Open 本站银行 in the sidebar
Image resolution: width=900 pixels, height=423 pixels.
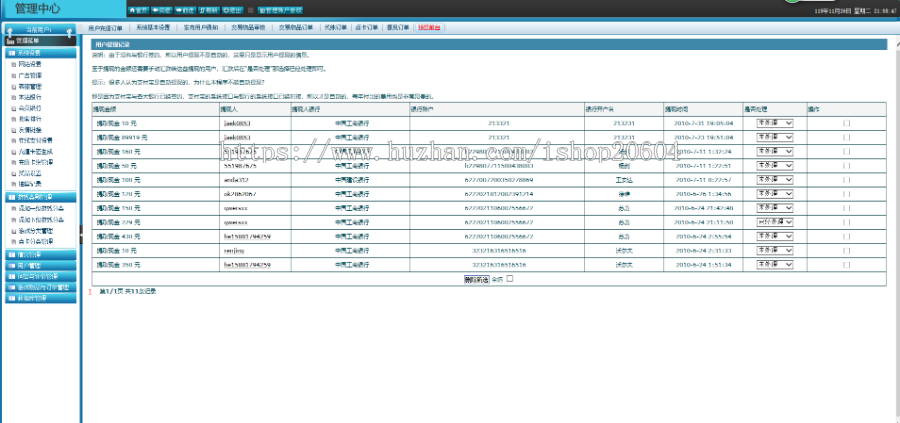29,98
